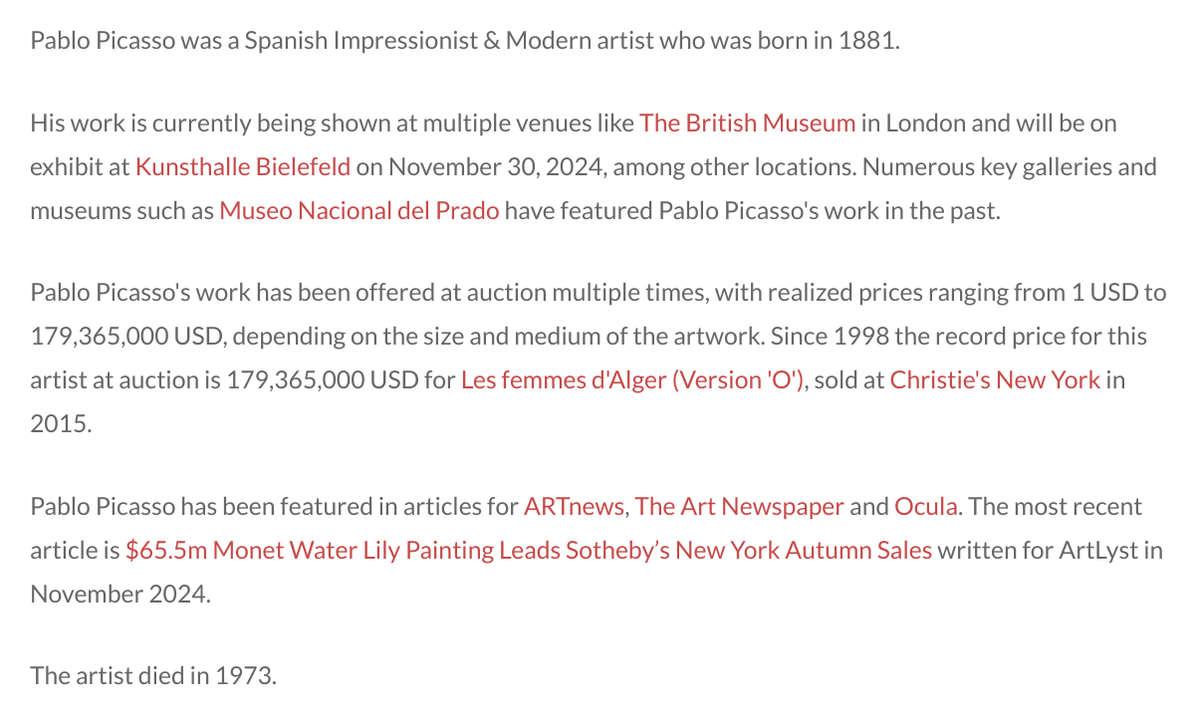Open The British Museum link
This screenshot has width=1200, height=722.
coord(747,123)
